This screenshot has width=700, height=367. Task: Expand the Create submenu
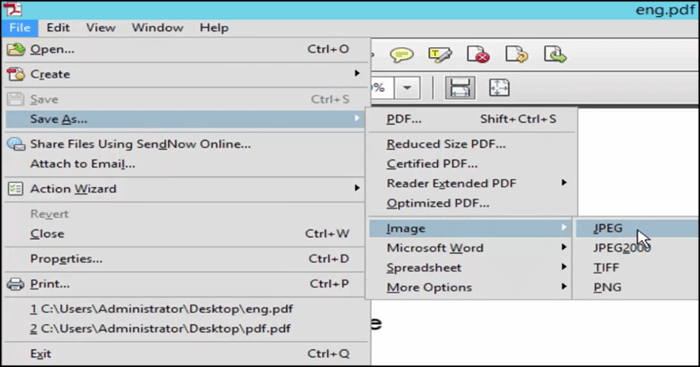click(185, 74)
